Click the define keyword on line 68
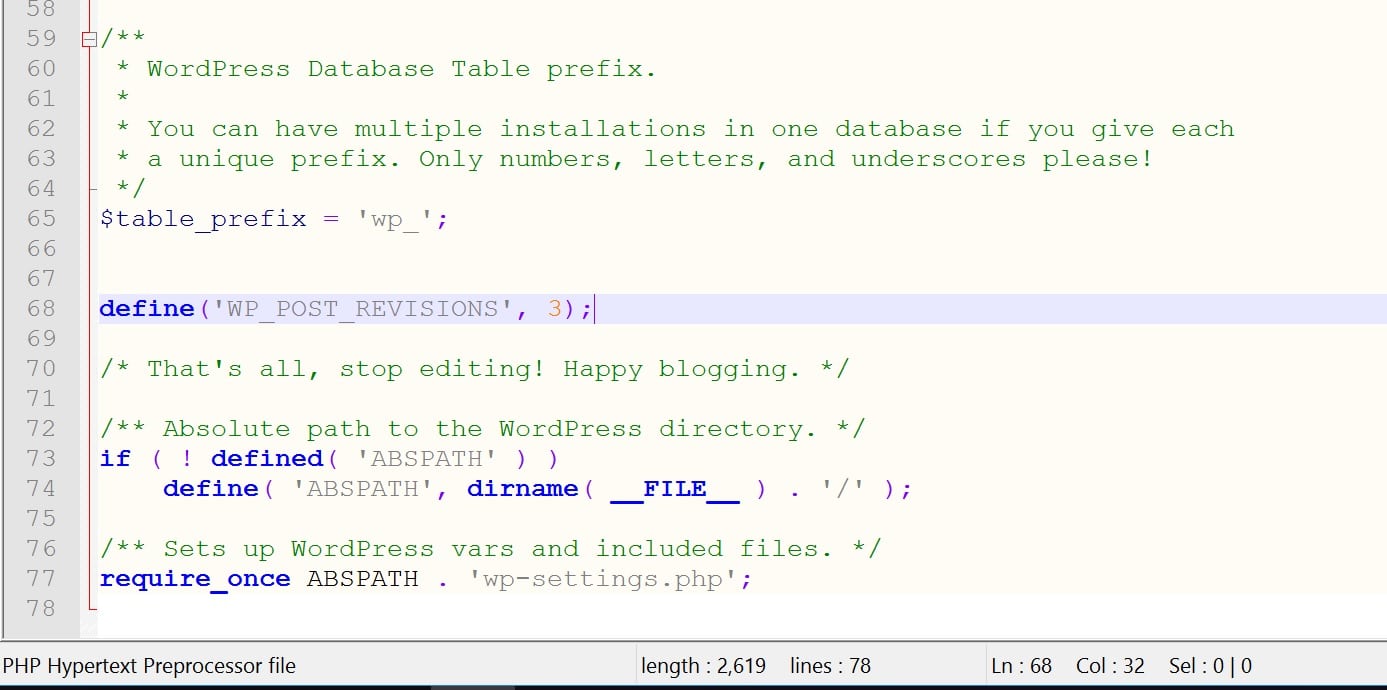1387x690 pixels. [146, 308]
